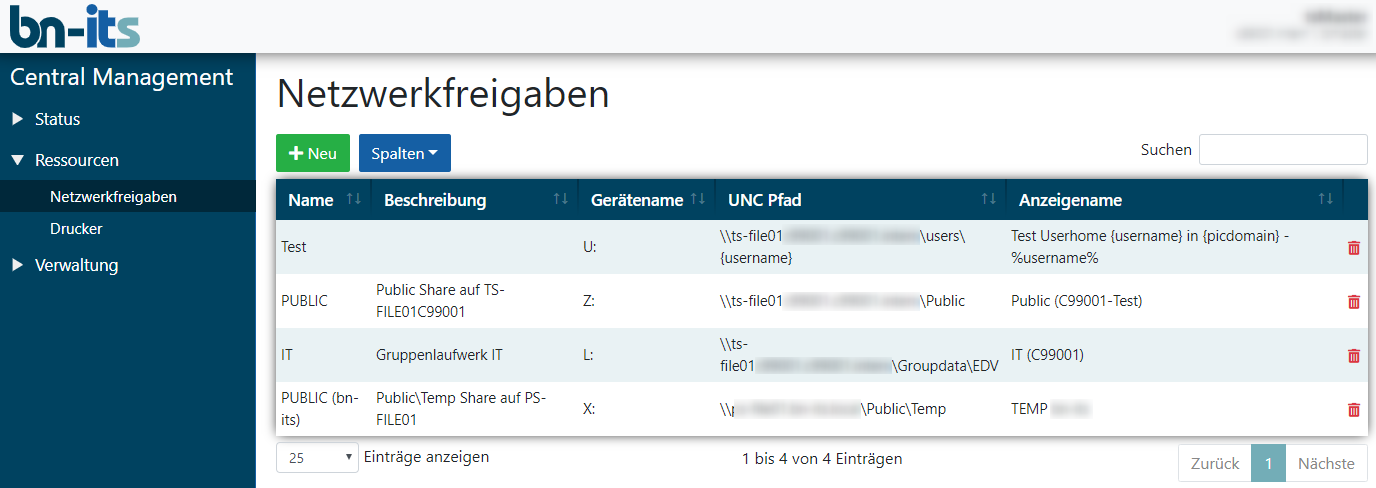The width and height of the screenshot is (1376, 488).
Task: Sort table by Name column arrows
Action: coord(353,200)
